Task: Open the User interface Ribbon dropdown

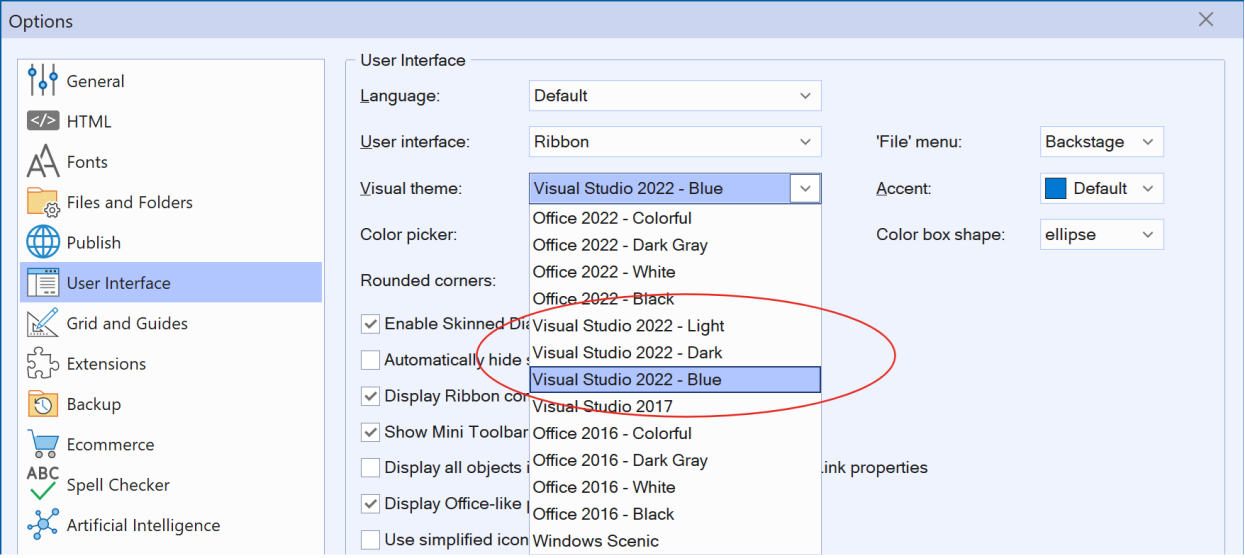Action: click(x=675, y=142)
